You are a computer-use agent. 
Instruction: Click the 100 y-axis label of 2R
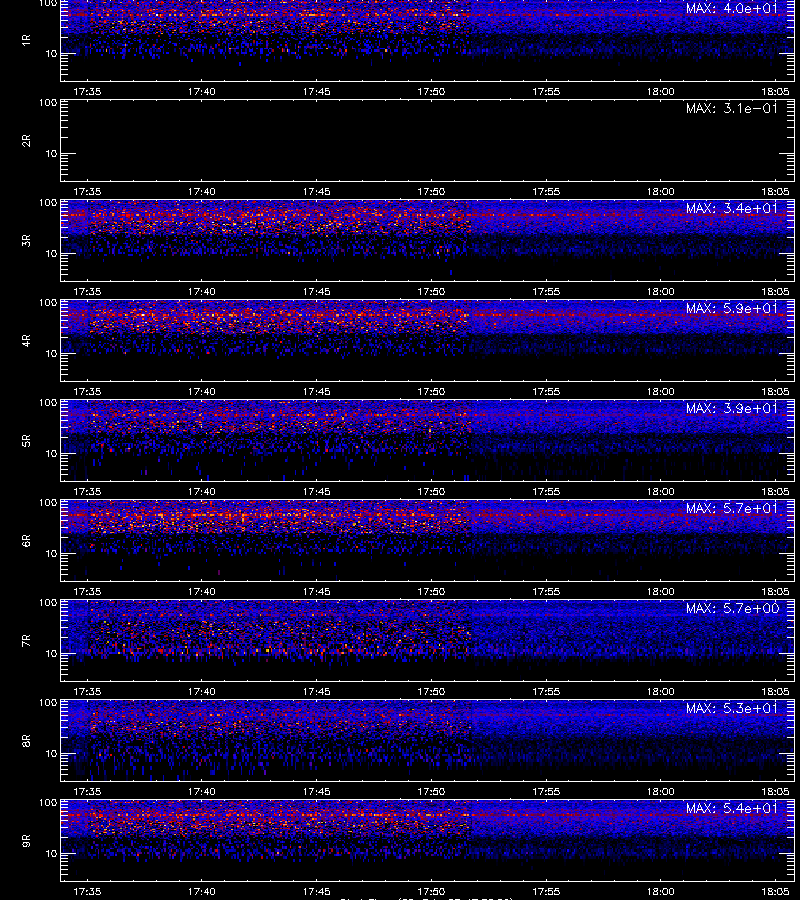click(48, 103)
